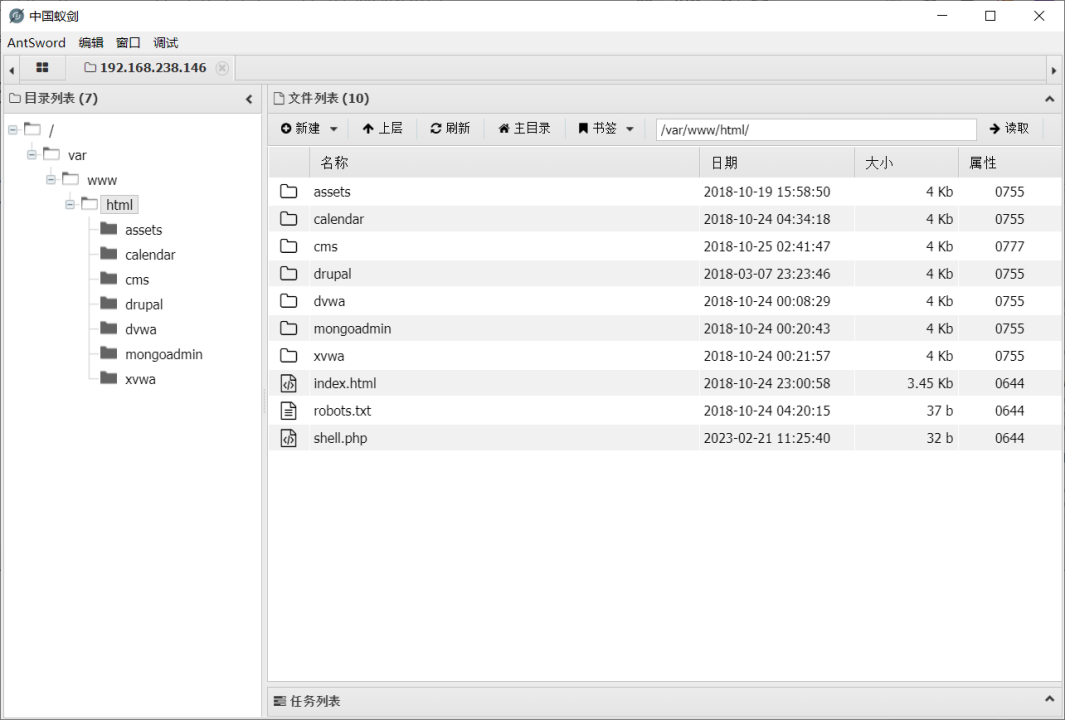Screen dimensions: 1065x720
Task: Select assets folder in directory tree
Action: point(143,230)
